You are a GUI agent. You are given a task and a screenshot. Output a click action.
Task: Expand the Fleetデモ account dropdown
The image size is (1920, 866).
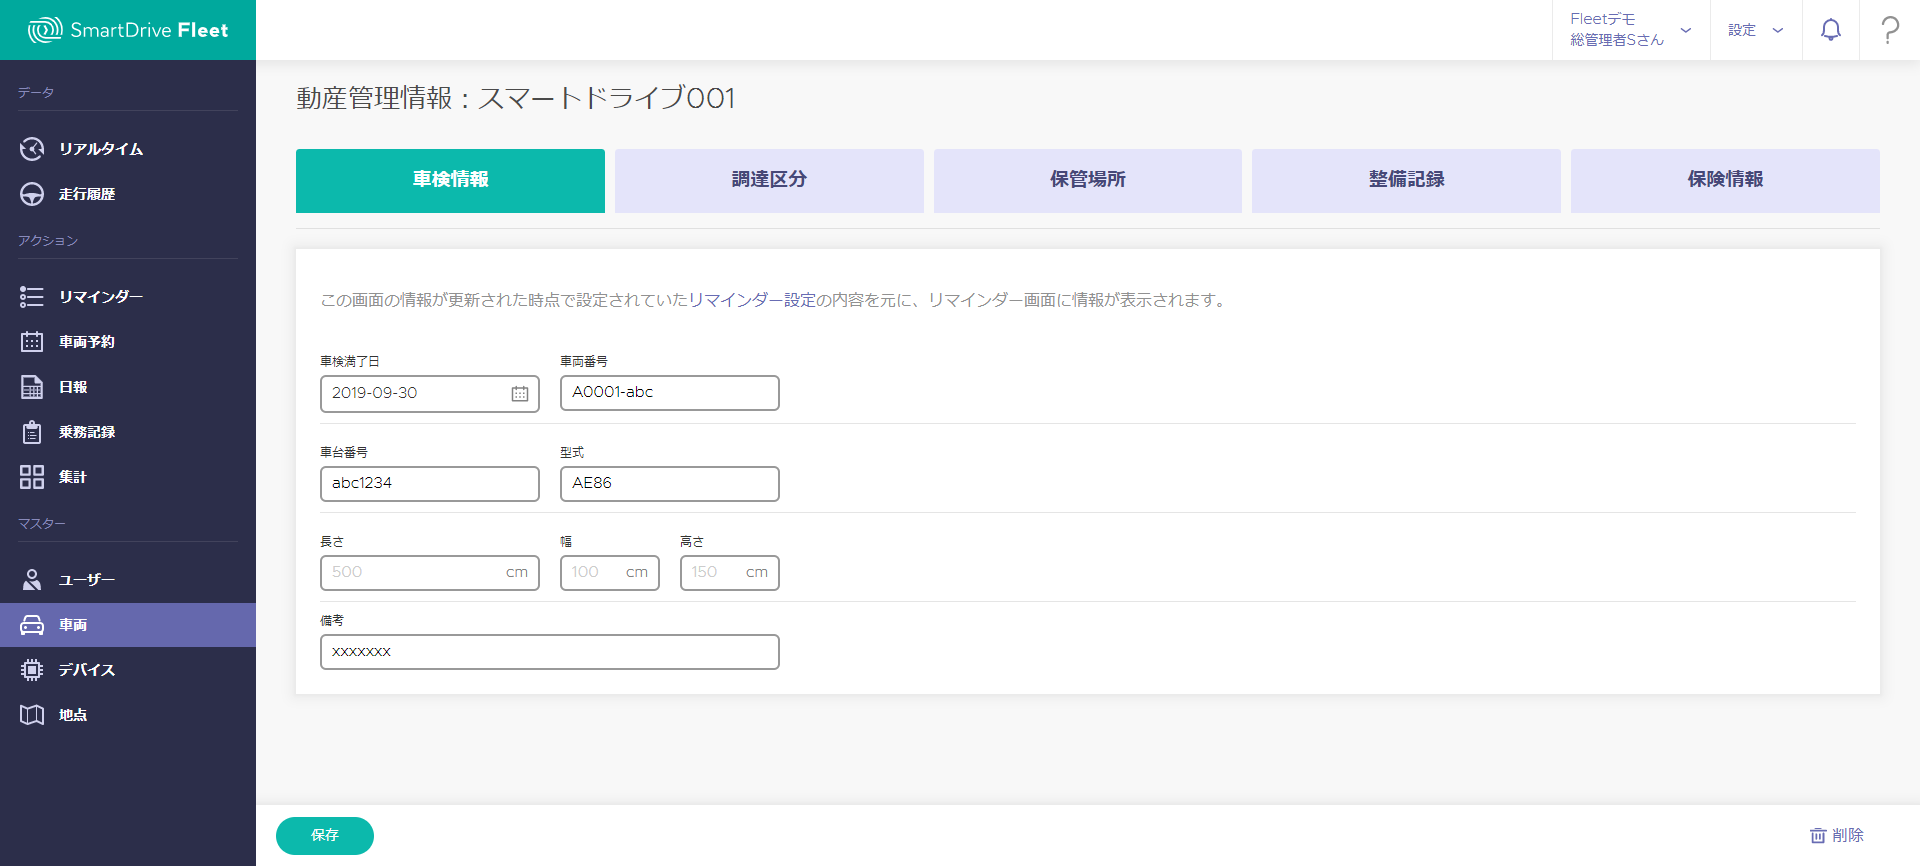[x=1631, y=30]
